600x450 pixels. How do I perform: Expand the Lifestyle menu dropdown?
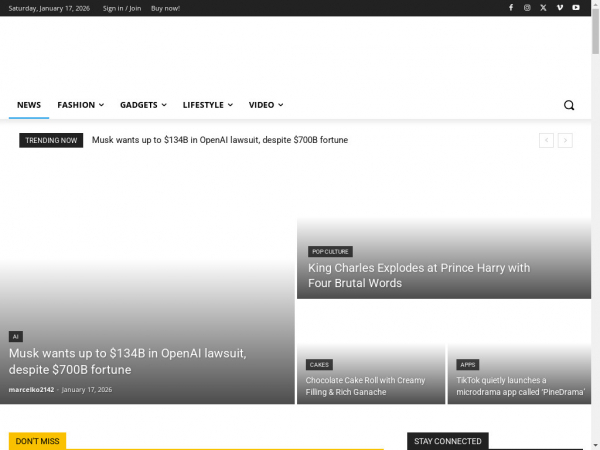pos(207,105)
